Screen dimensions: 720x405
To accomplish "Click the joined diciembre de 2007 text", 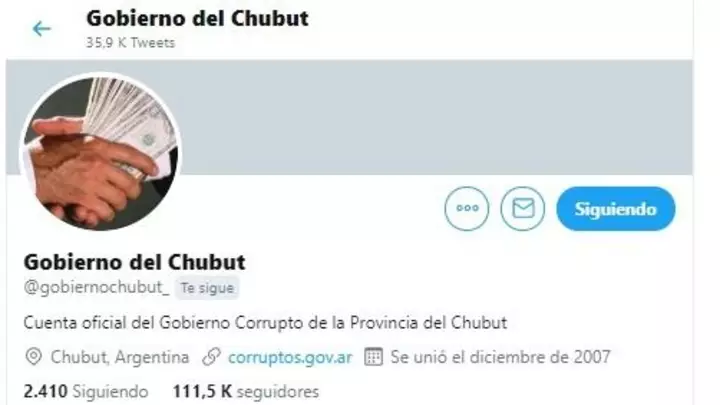I will 501,357.
